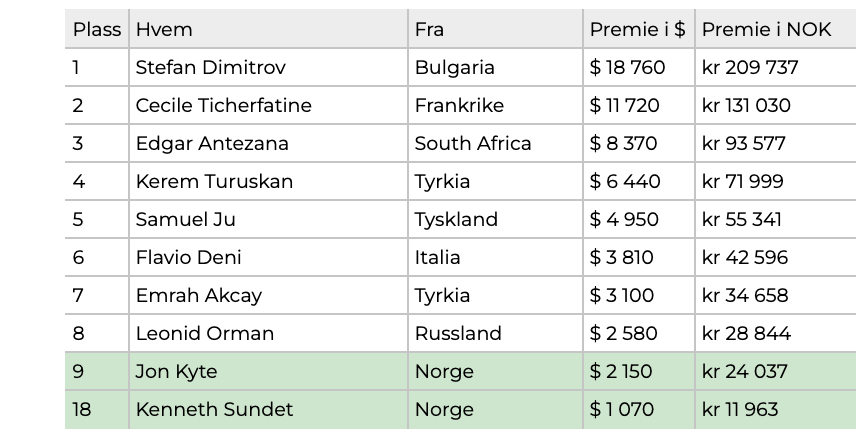Select the name Cecile Ticherfatine

point(224,105)
